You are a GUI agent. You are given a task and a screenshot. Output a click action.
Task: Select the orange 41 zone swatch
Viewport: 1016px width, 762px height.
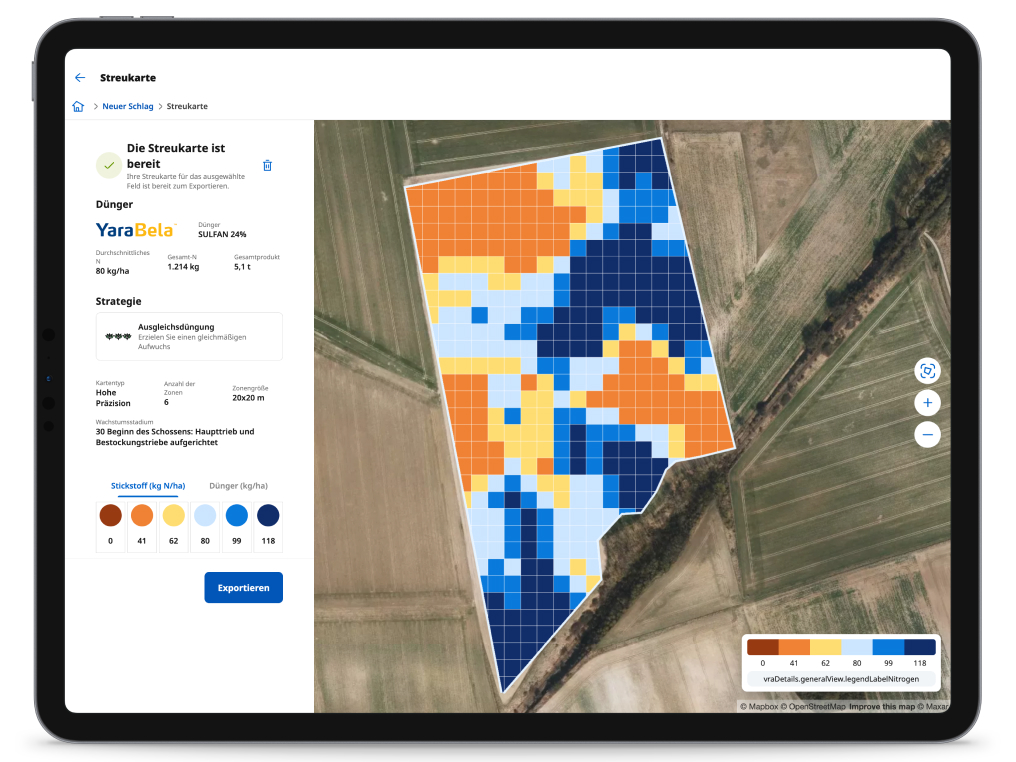point(141,516)
